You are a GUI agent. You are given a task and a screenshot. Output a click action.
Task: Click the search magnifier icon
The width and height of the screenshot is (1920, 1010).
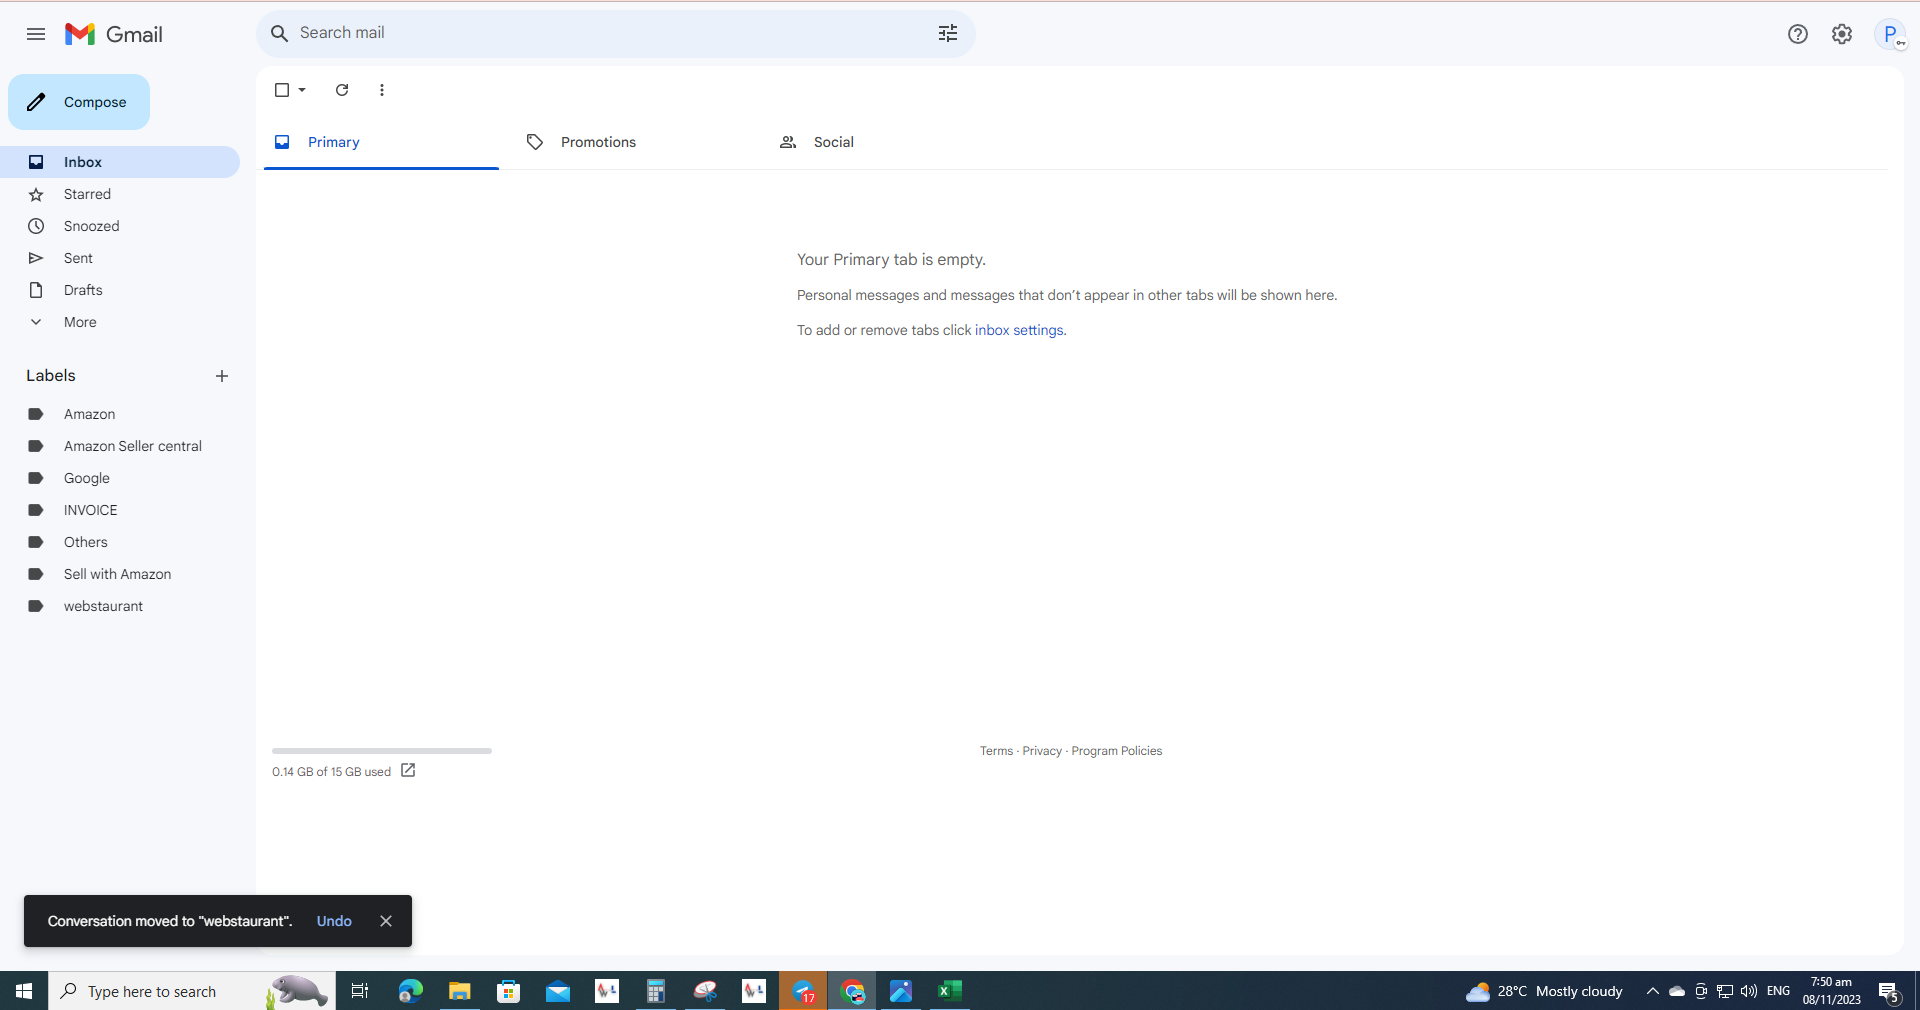280,33
